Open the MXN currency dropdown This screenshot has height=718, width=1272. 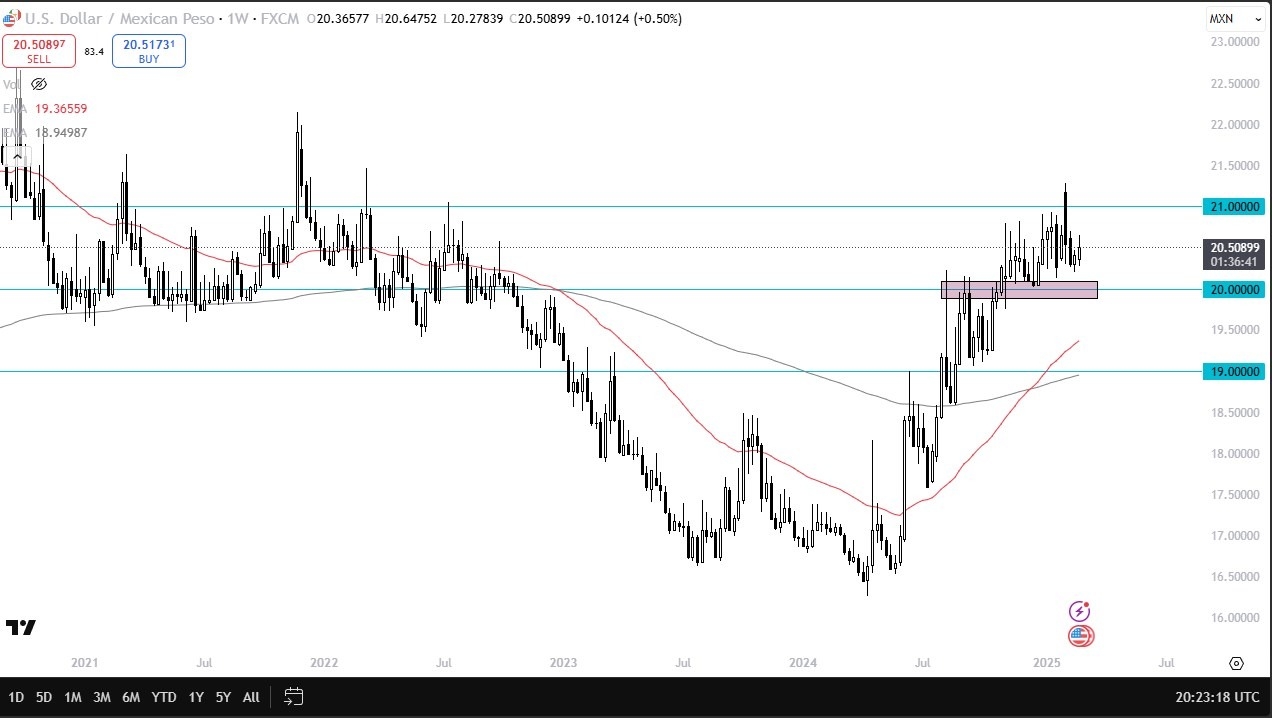click(1235, 18)
